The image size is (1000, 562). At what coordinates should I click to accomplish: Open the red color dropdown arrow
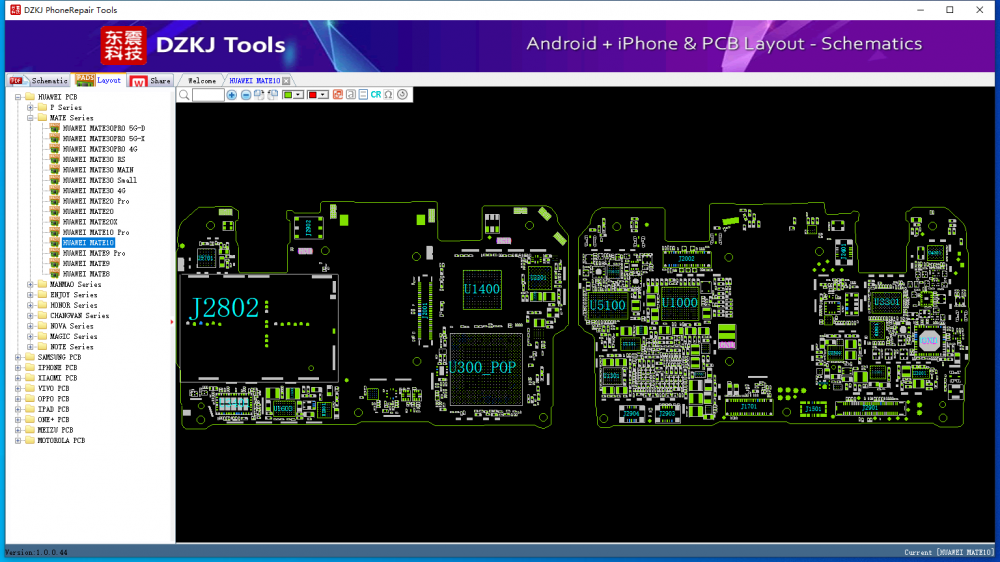coord(323,95)
